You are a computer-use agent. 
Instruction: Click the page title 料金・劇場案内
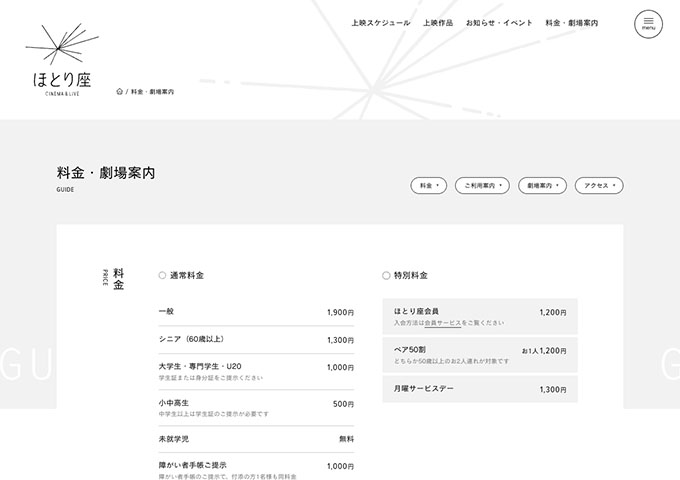click(x=106, y=173)
